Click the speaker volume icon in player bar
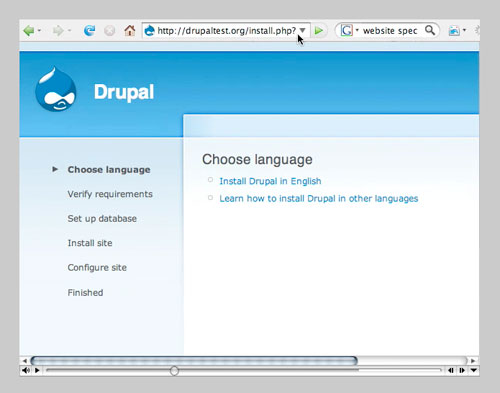The width and height of the screenshot is (500, 393). point(26,370)
